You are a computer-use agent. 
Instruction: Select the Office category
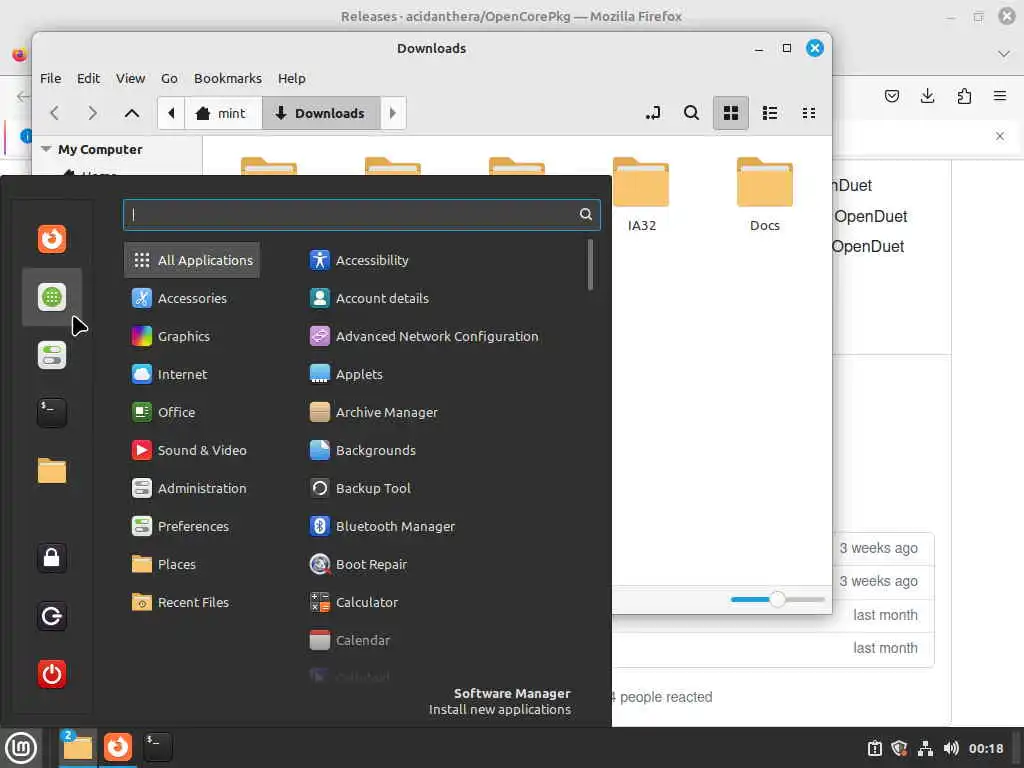tap(163, 412)
